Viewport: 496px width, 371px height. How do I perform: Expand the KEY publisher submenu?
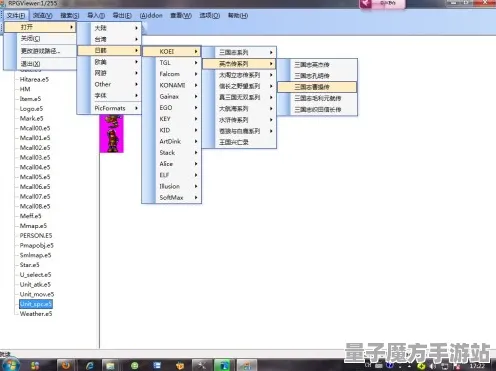[172, 119]
